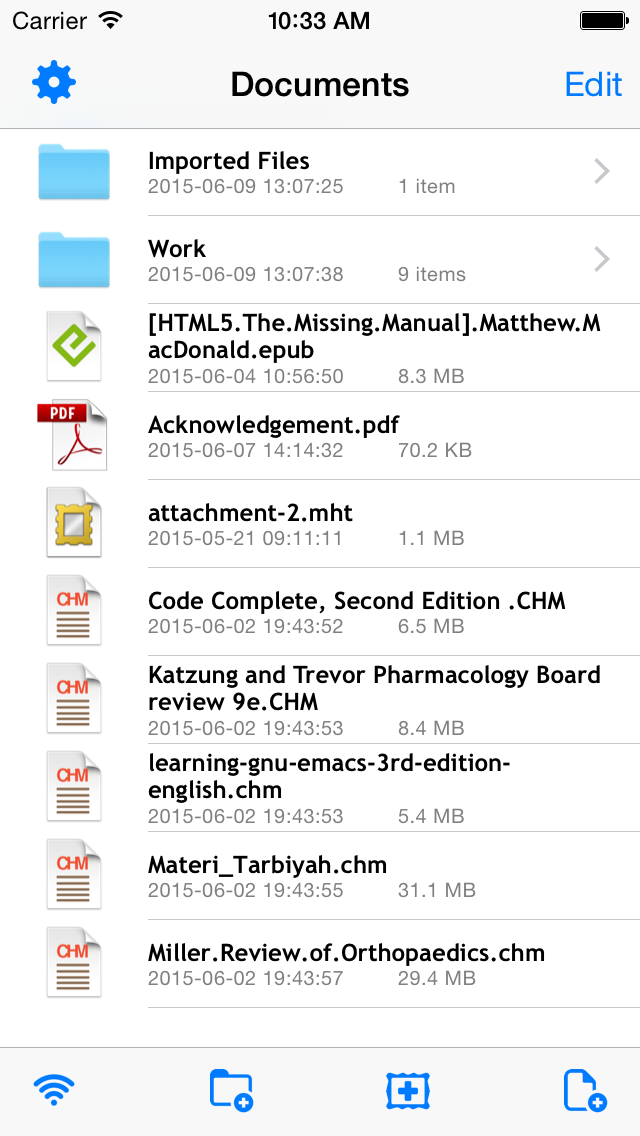
Task: Tap the CHM icon for Code Complete
Action: [x=73, y=610]
